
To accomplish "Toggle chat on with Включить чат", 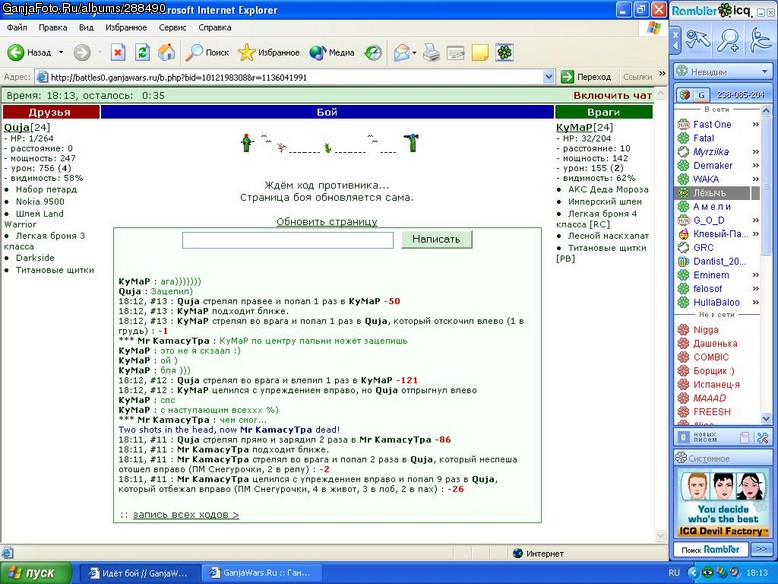I will tap(613, 95).
